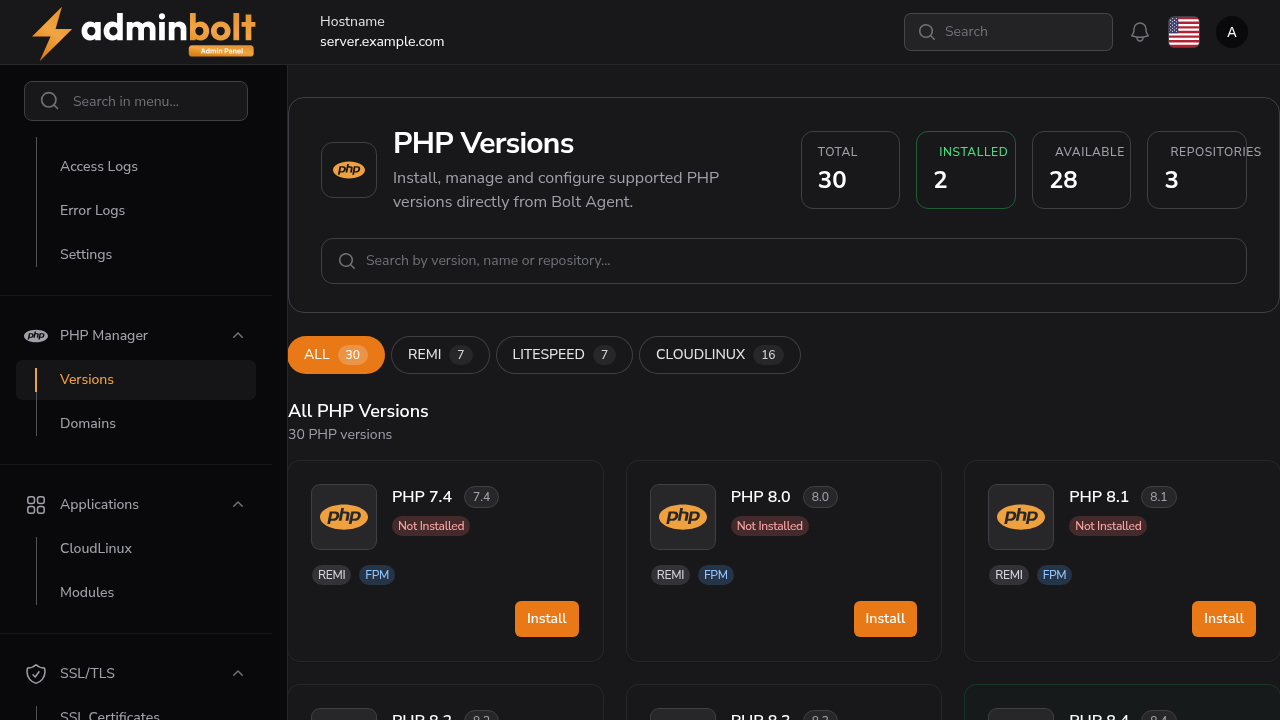This screenshot has width=1280, height=720.
Task: Click the INSTALLED 2 stat card
Action: [x=966, y=170]
